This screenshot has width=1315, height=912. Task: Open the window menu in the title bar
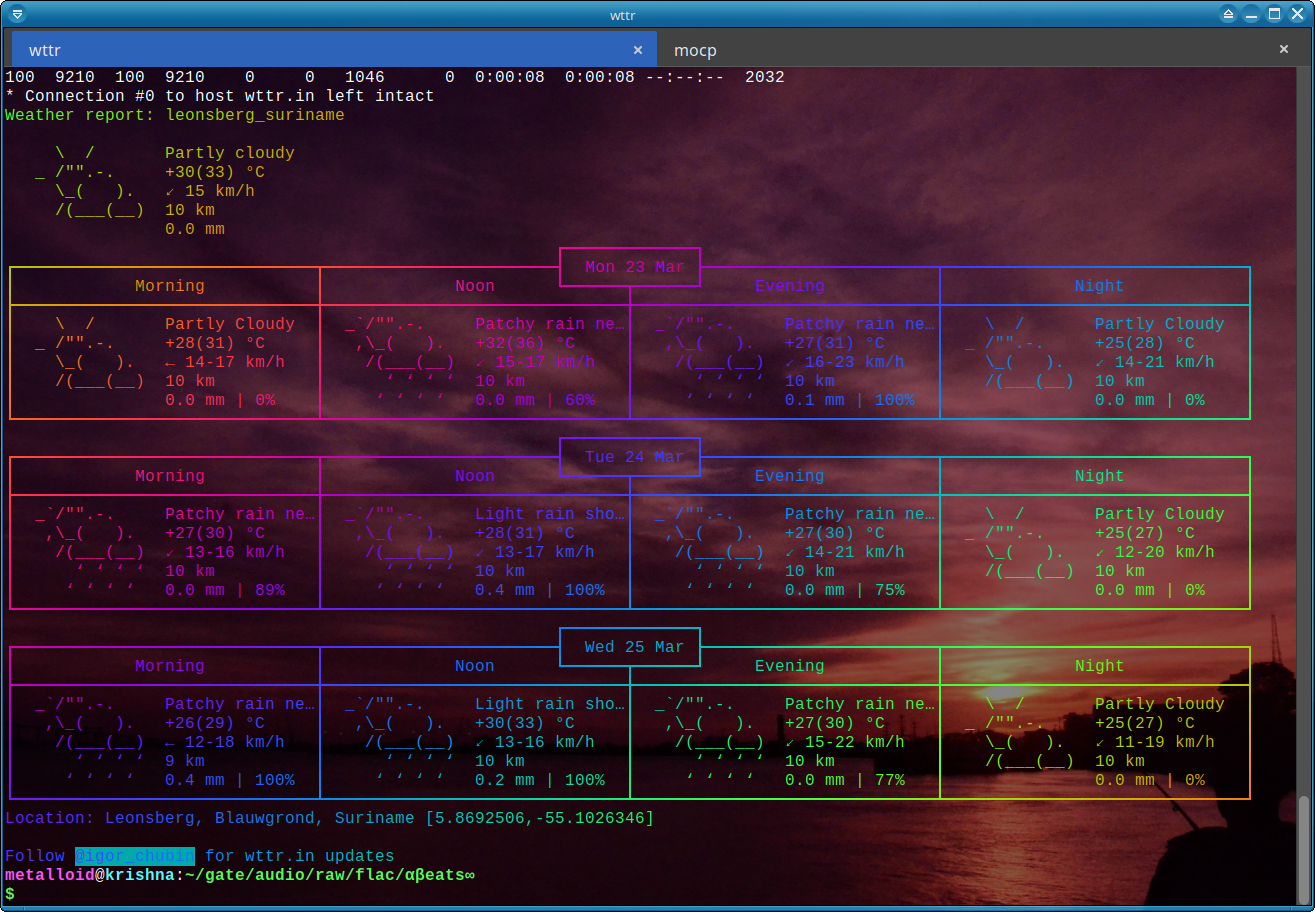[x=16, y=14]
